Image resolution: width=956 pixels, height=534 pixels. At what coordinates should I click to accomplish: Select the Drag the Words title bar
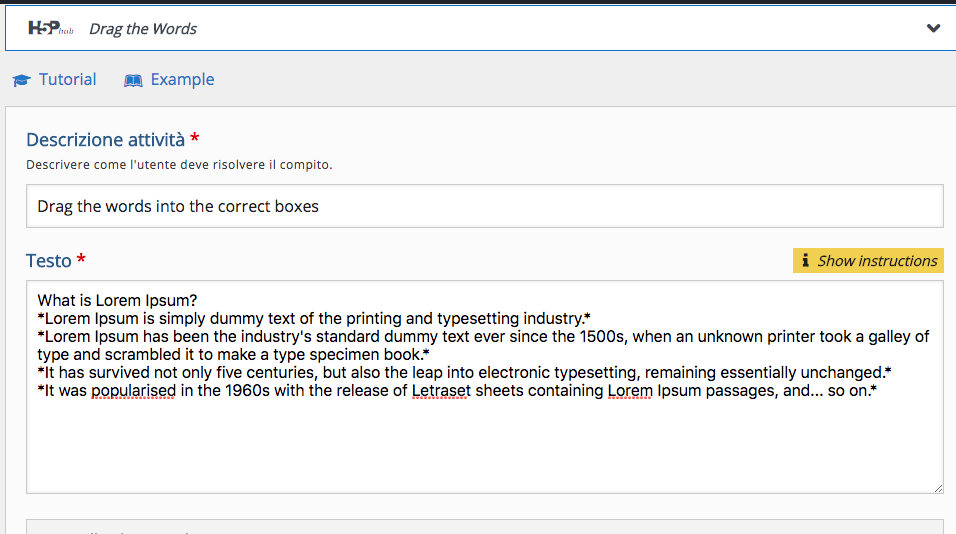coord(480,28)
